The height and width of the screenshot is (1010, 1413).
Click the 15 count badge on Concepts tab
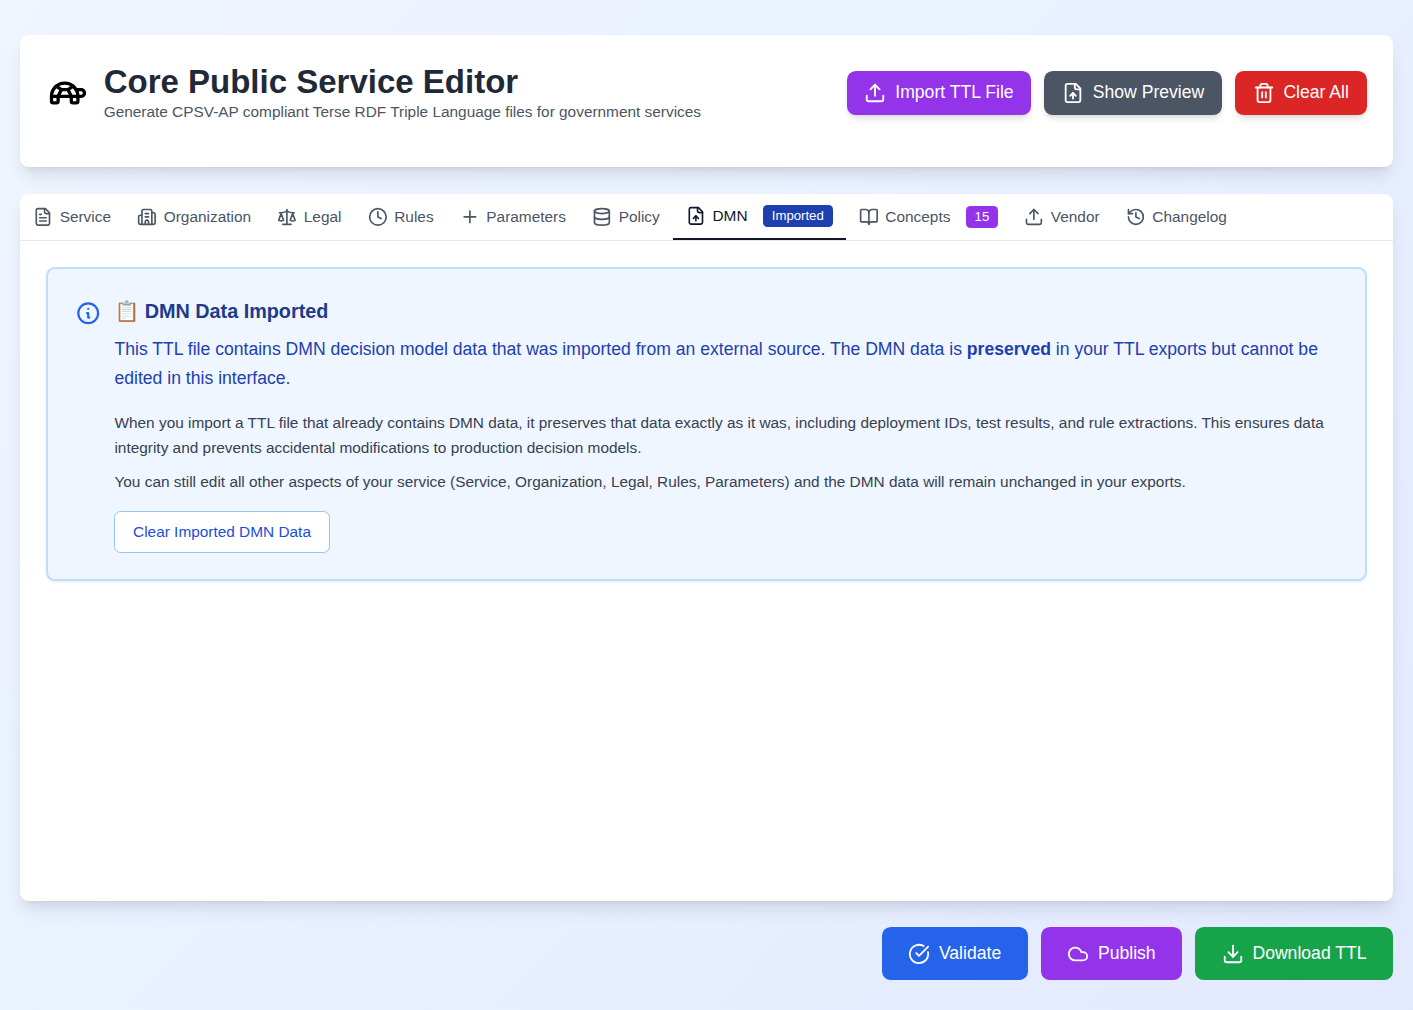click(981, 216)
